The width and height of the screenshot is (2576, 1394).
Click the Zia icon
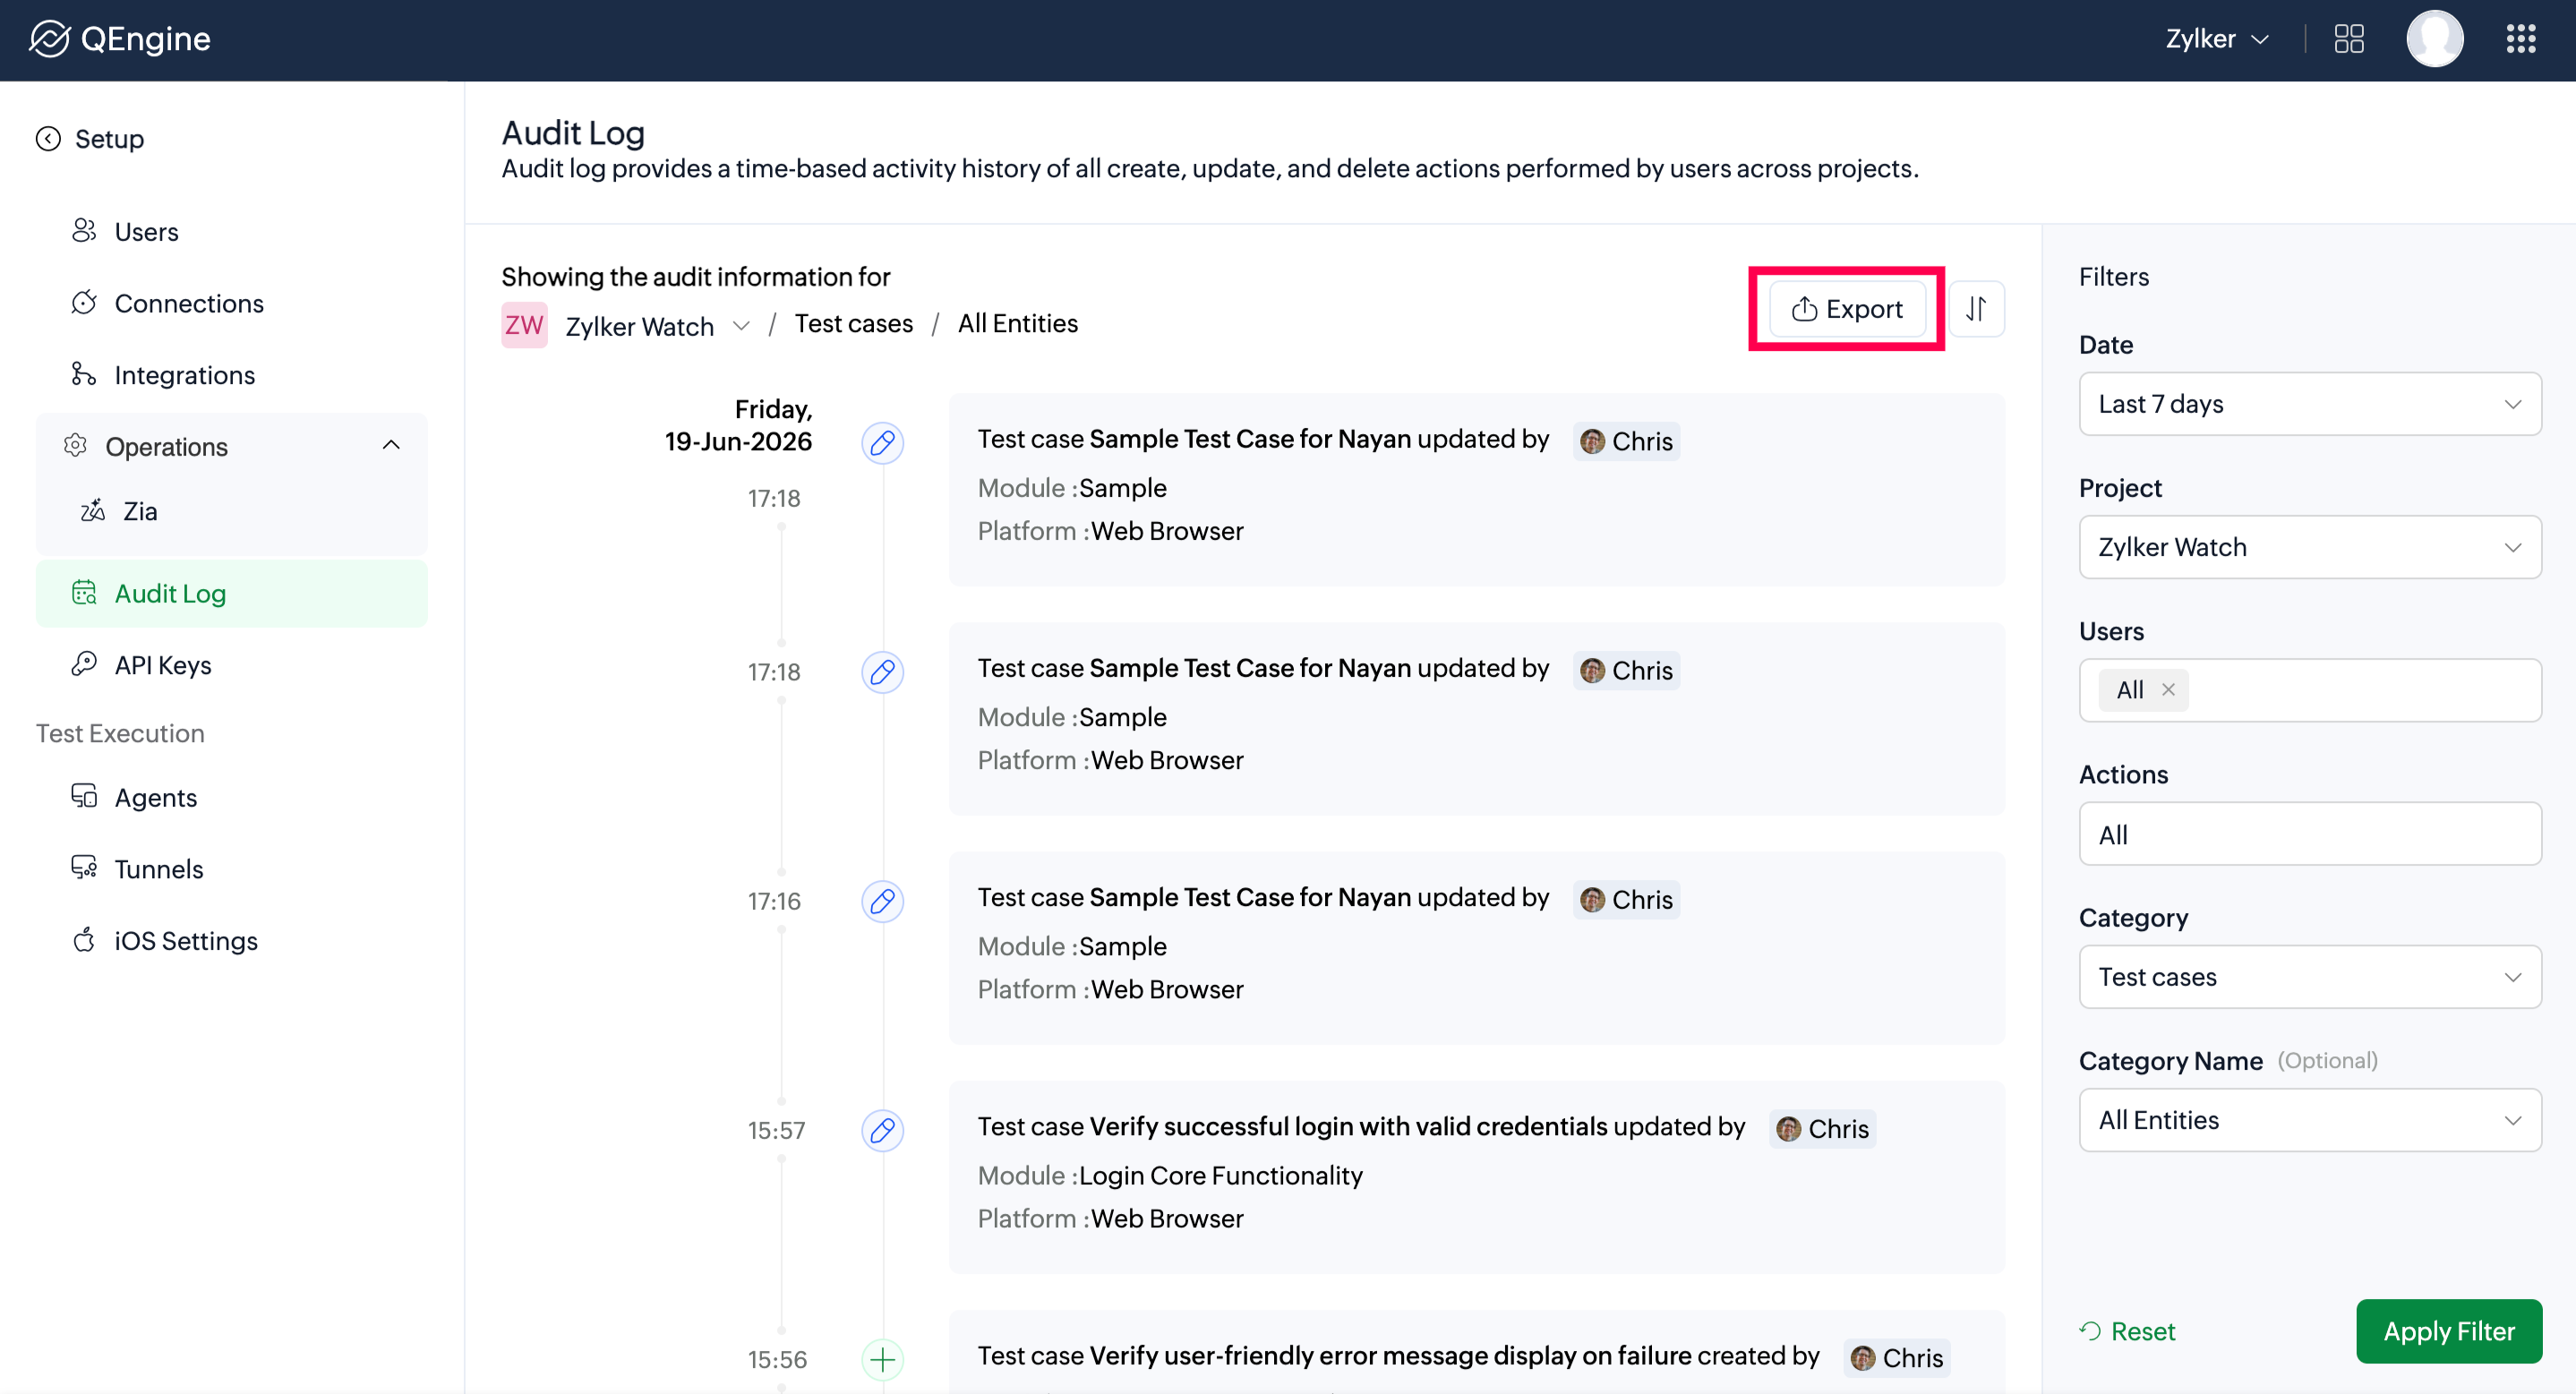[93, 510]
